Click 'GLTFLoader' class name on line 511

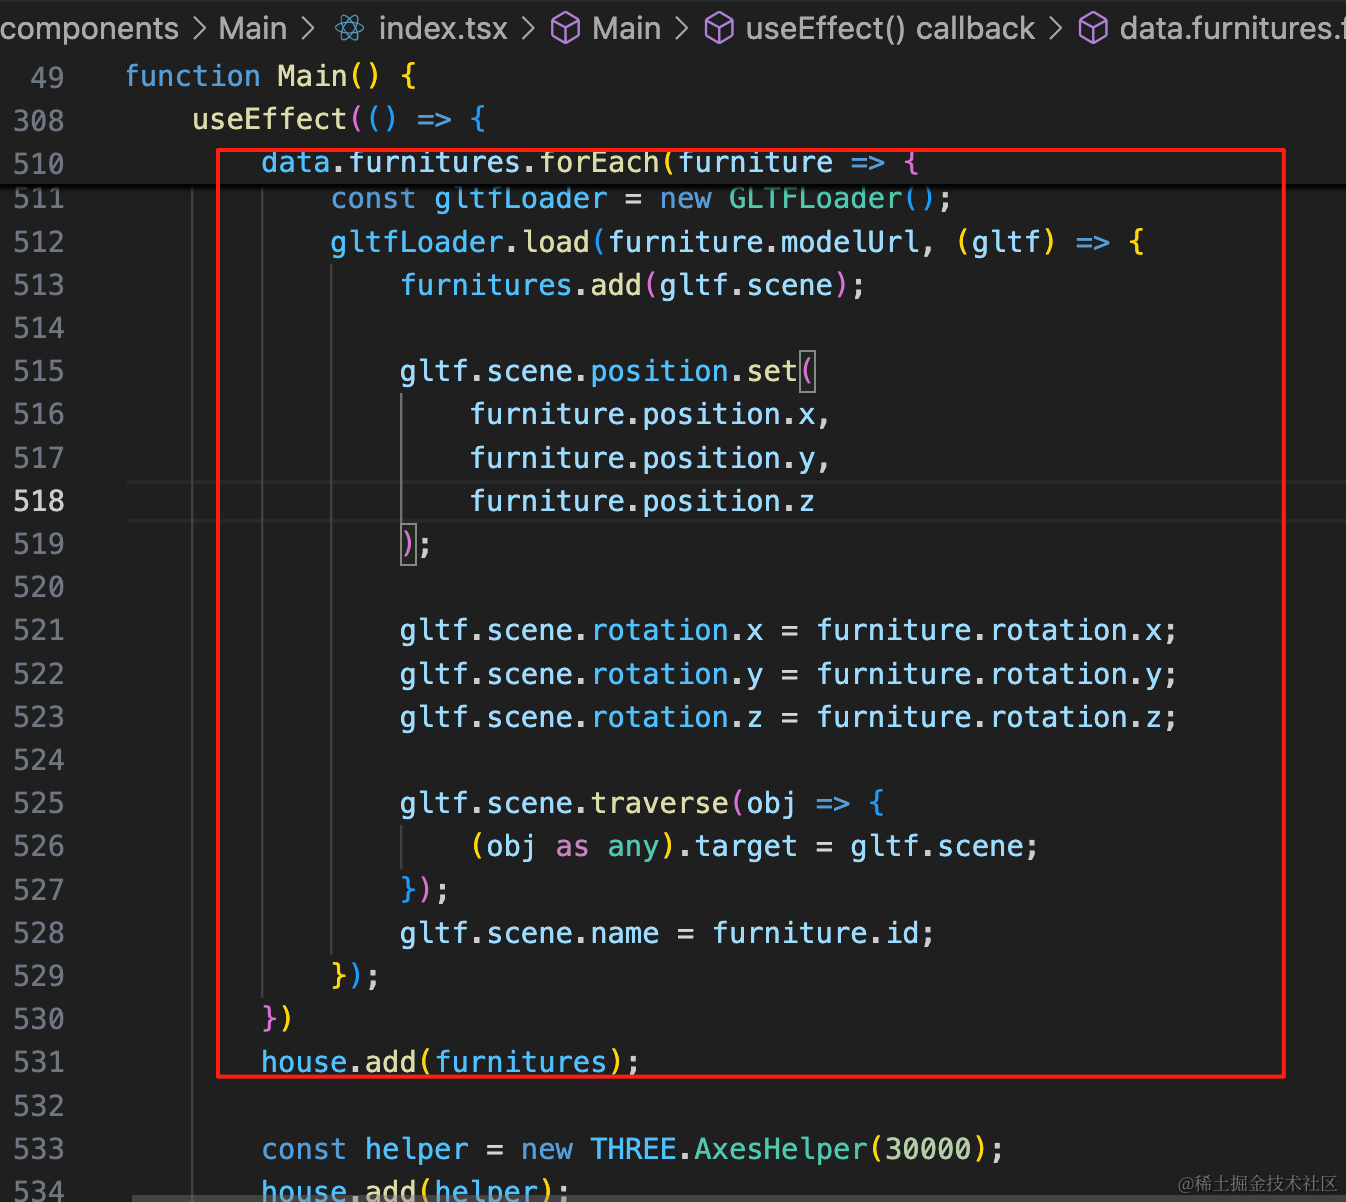tap(815, 198)
